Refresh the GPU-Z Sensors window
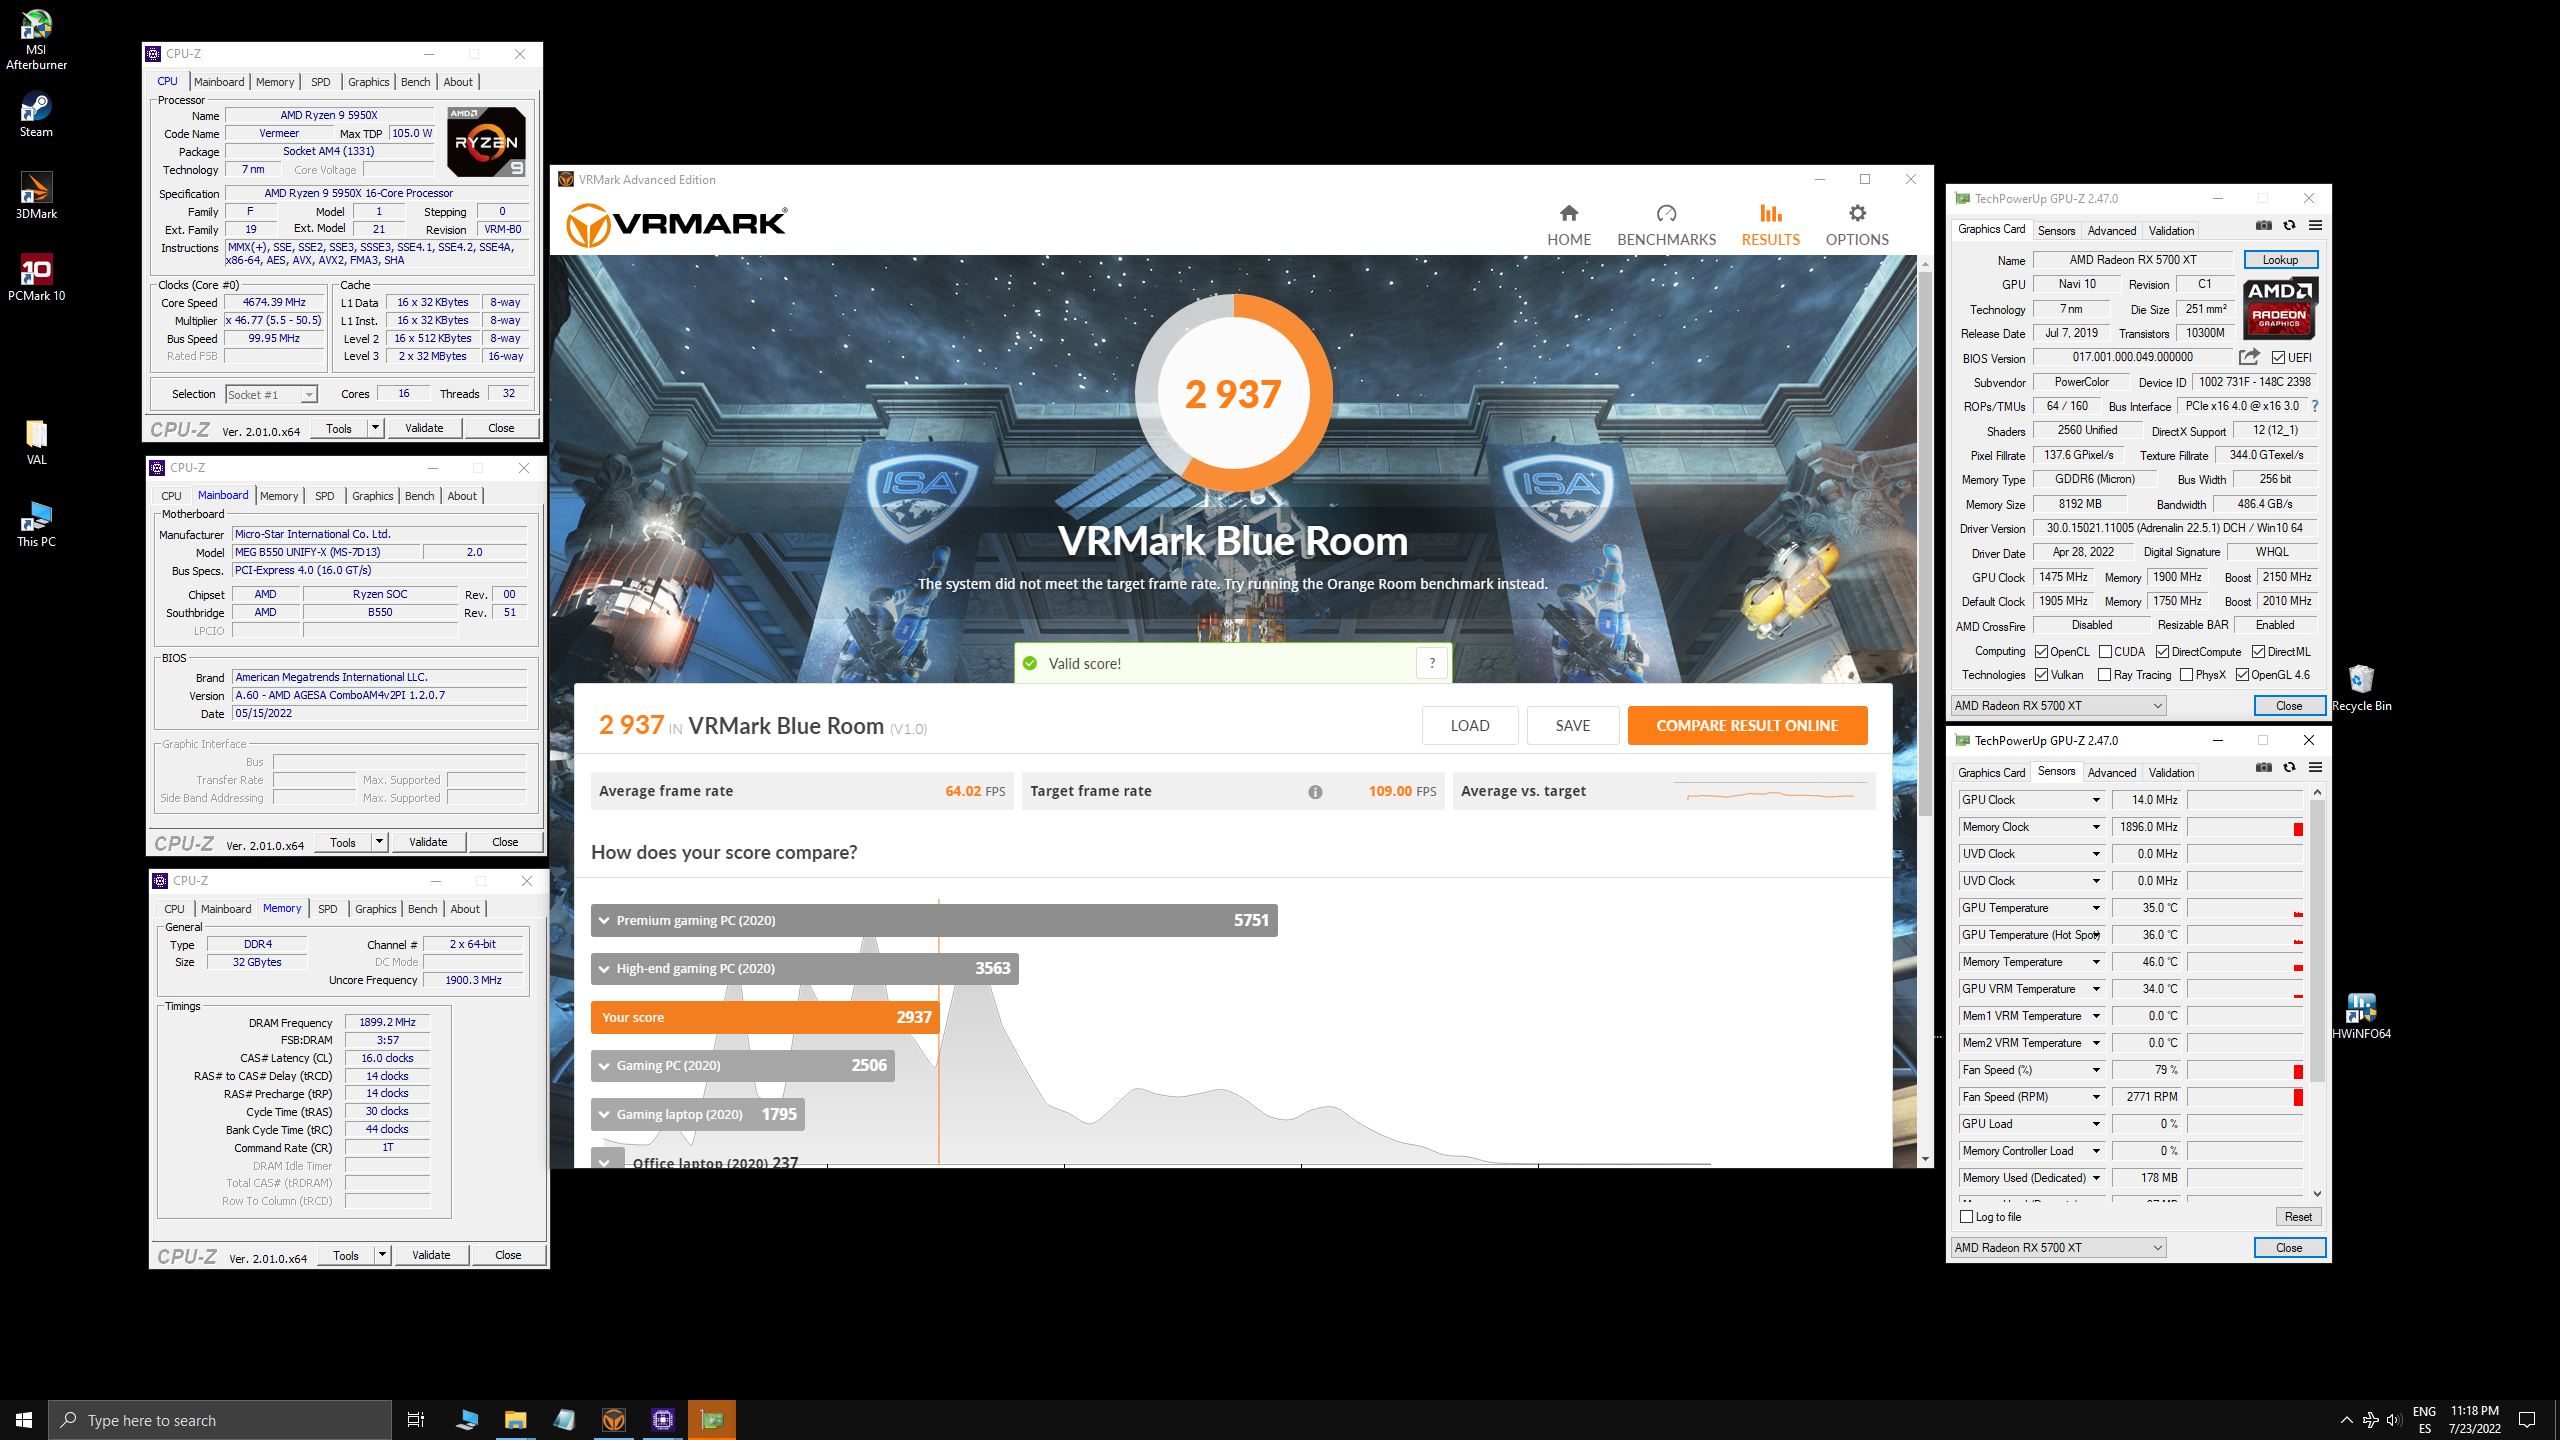Viewport: 2560px width, 1440px height. tap(2289, 768)
